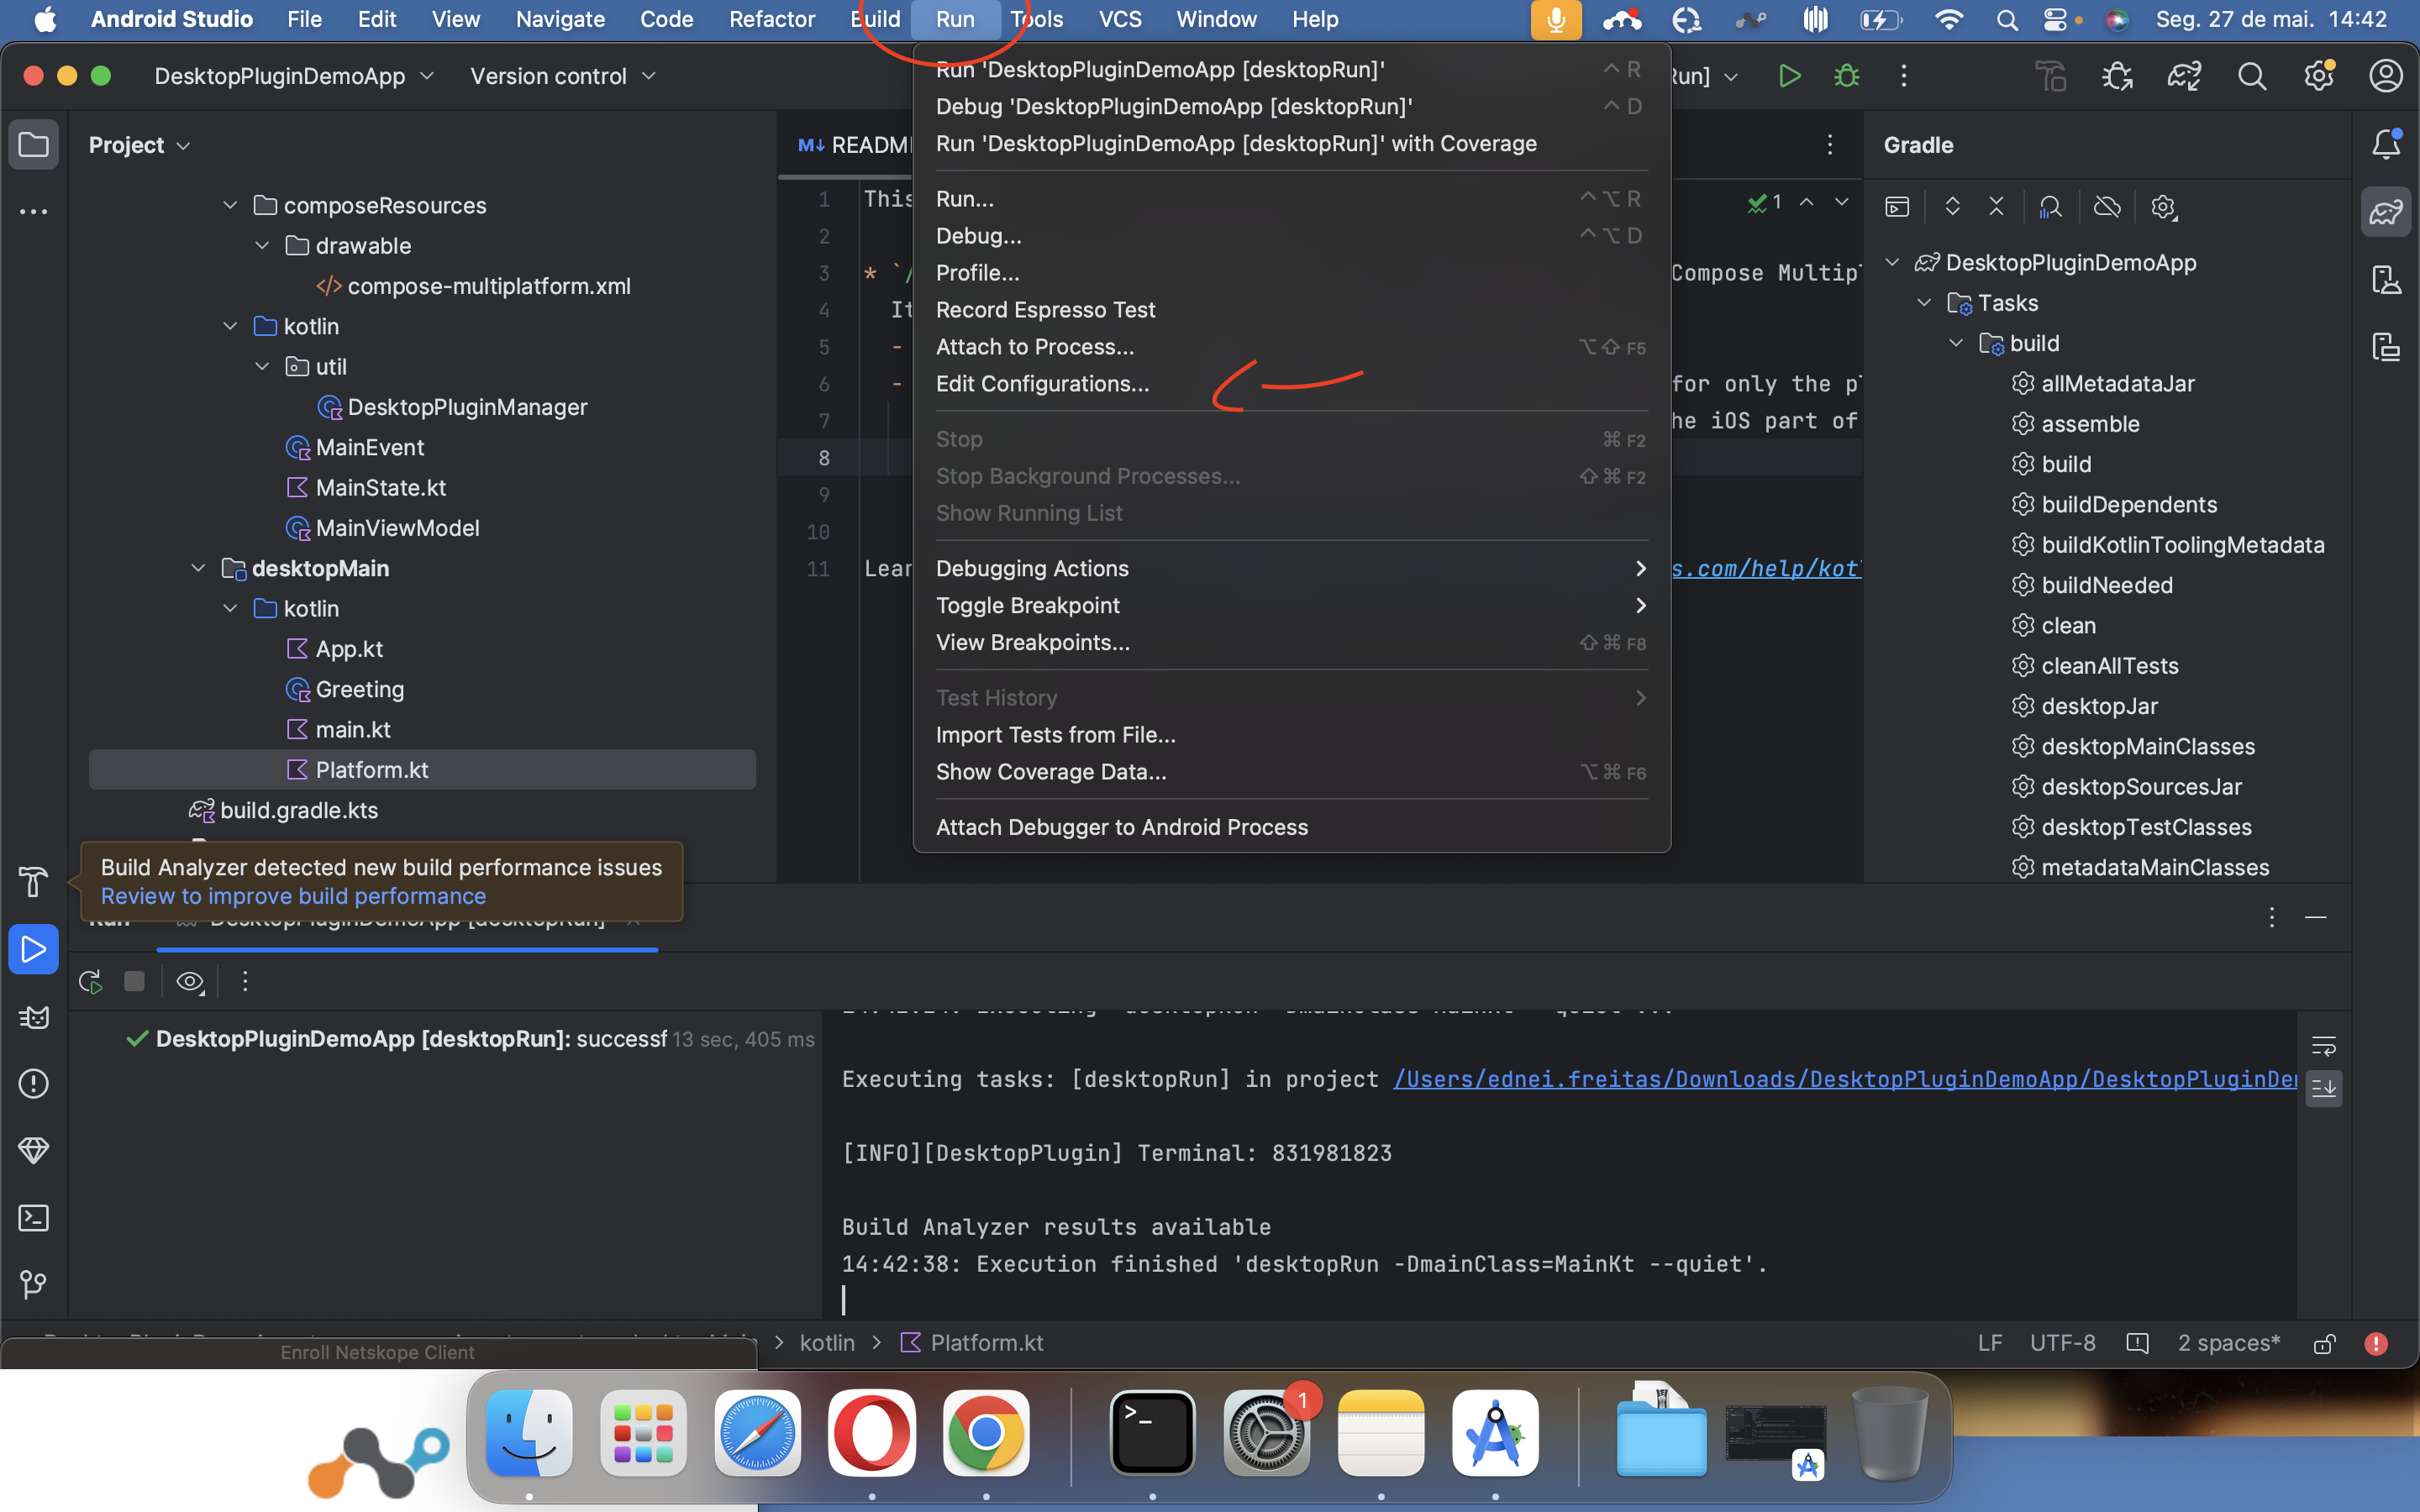Click UTF-8 encoding in status bar
This screenshot has height=1512, width=2420.
(2062, 1343)
